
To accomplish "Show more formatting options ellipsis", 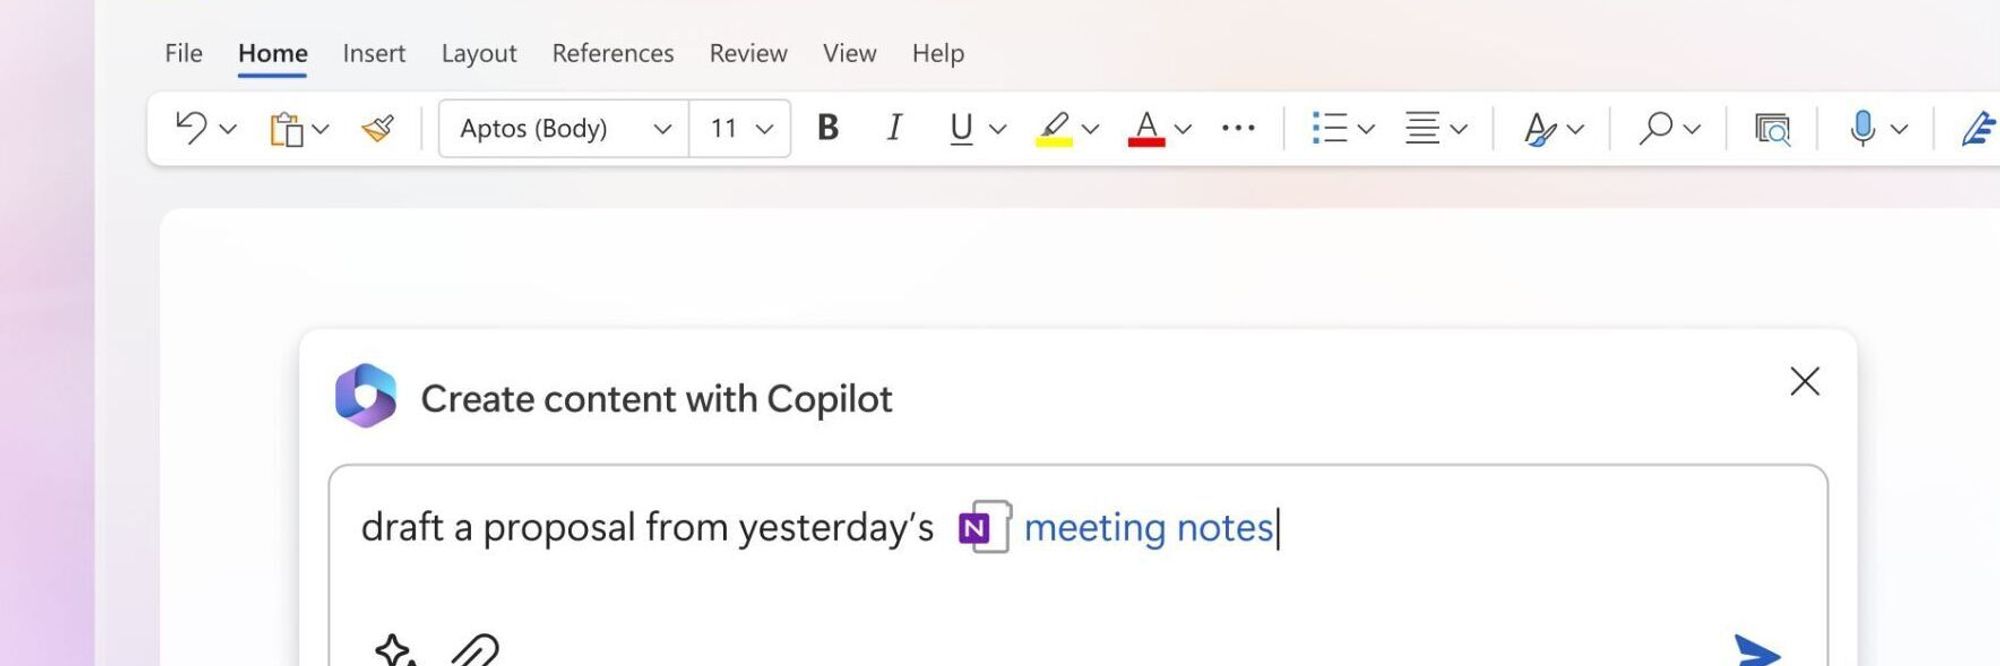I will 1238,128.
